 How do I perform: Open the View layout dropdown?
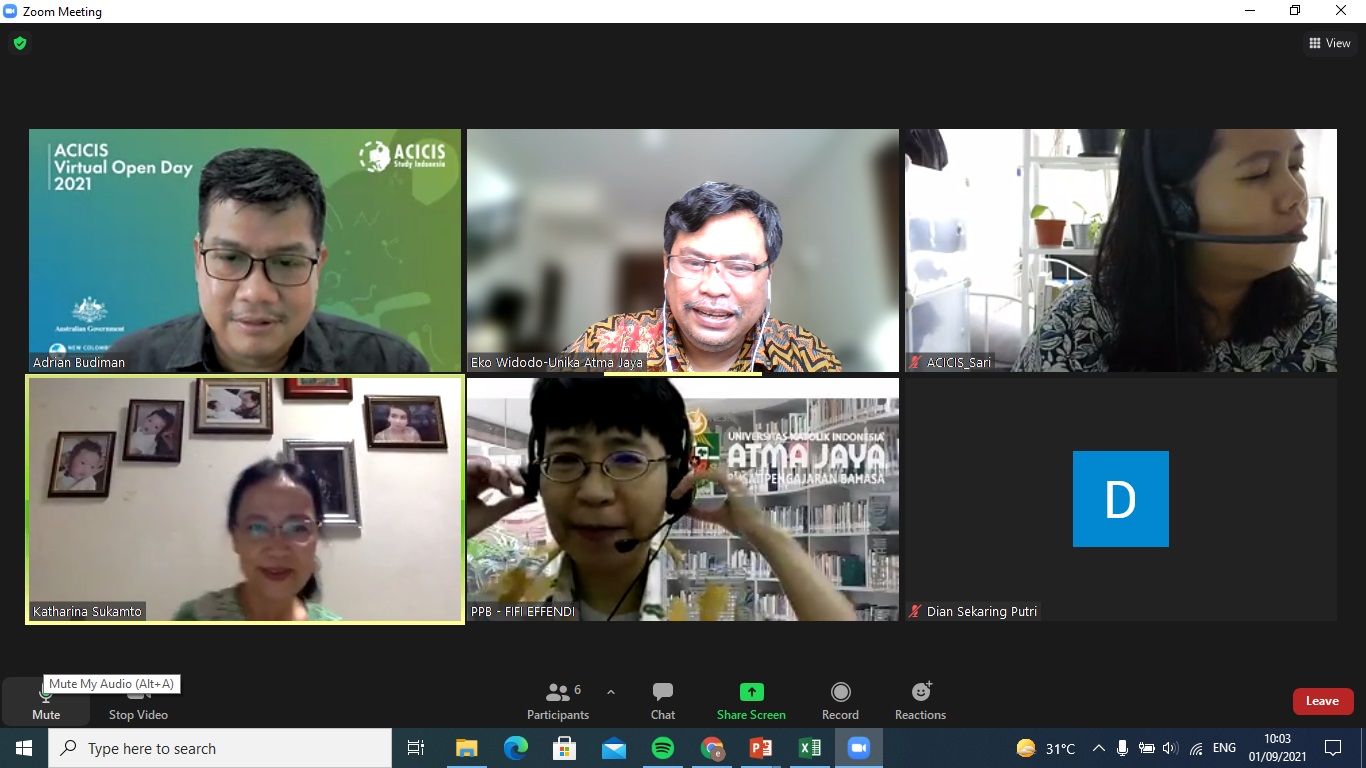[x=1330, y=43]
